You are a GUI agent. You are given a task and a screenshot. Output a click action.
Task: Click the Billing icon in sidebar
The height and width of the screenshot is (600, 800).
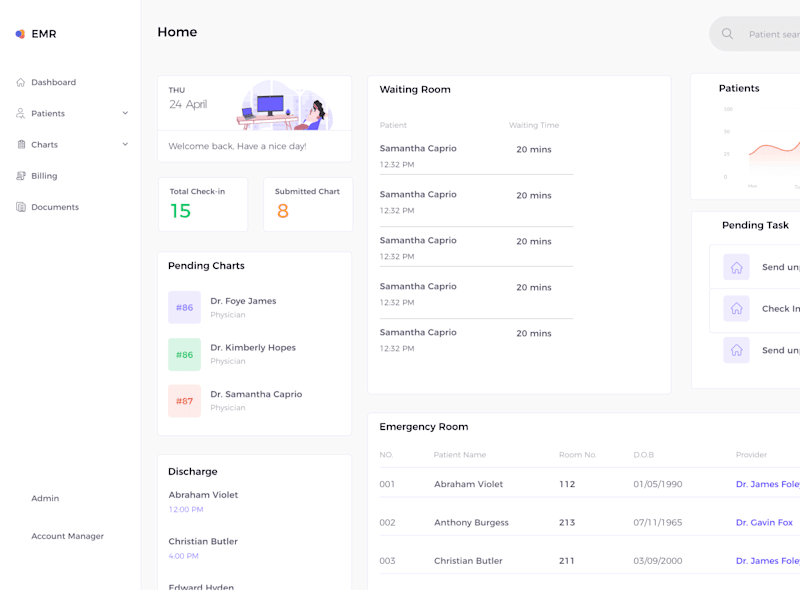(21, 176)
